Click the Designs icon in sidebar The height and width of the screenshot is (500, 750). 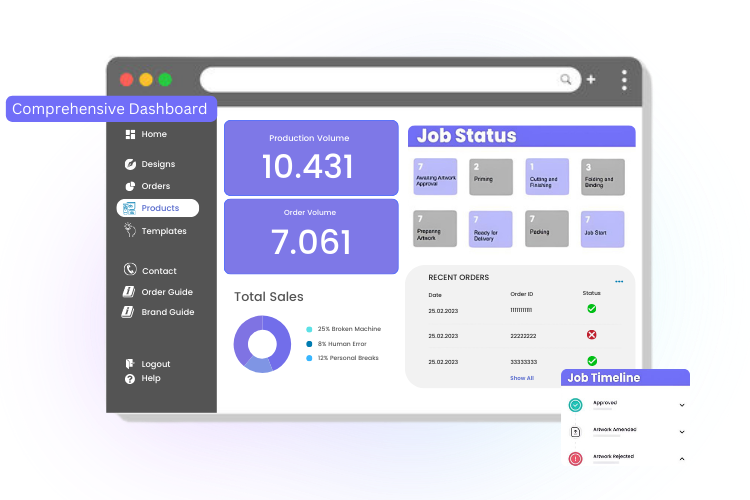pos(130,164)
